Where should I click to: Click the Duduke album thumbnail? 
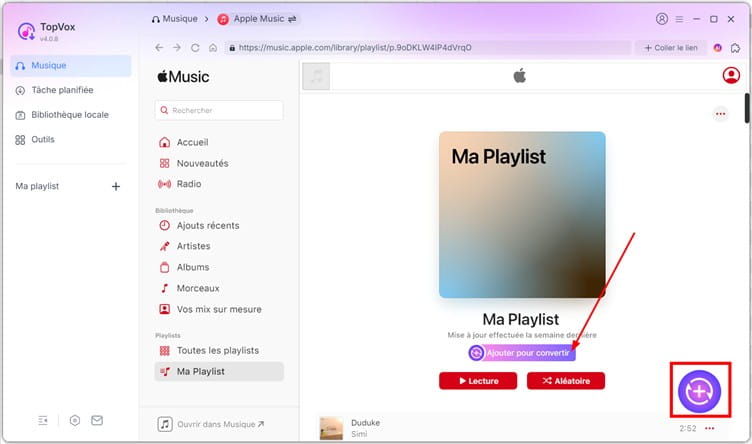331,428
